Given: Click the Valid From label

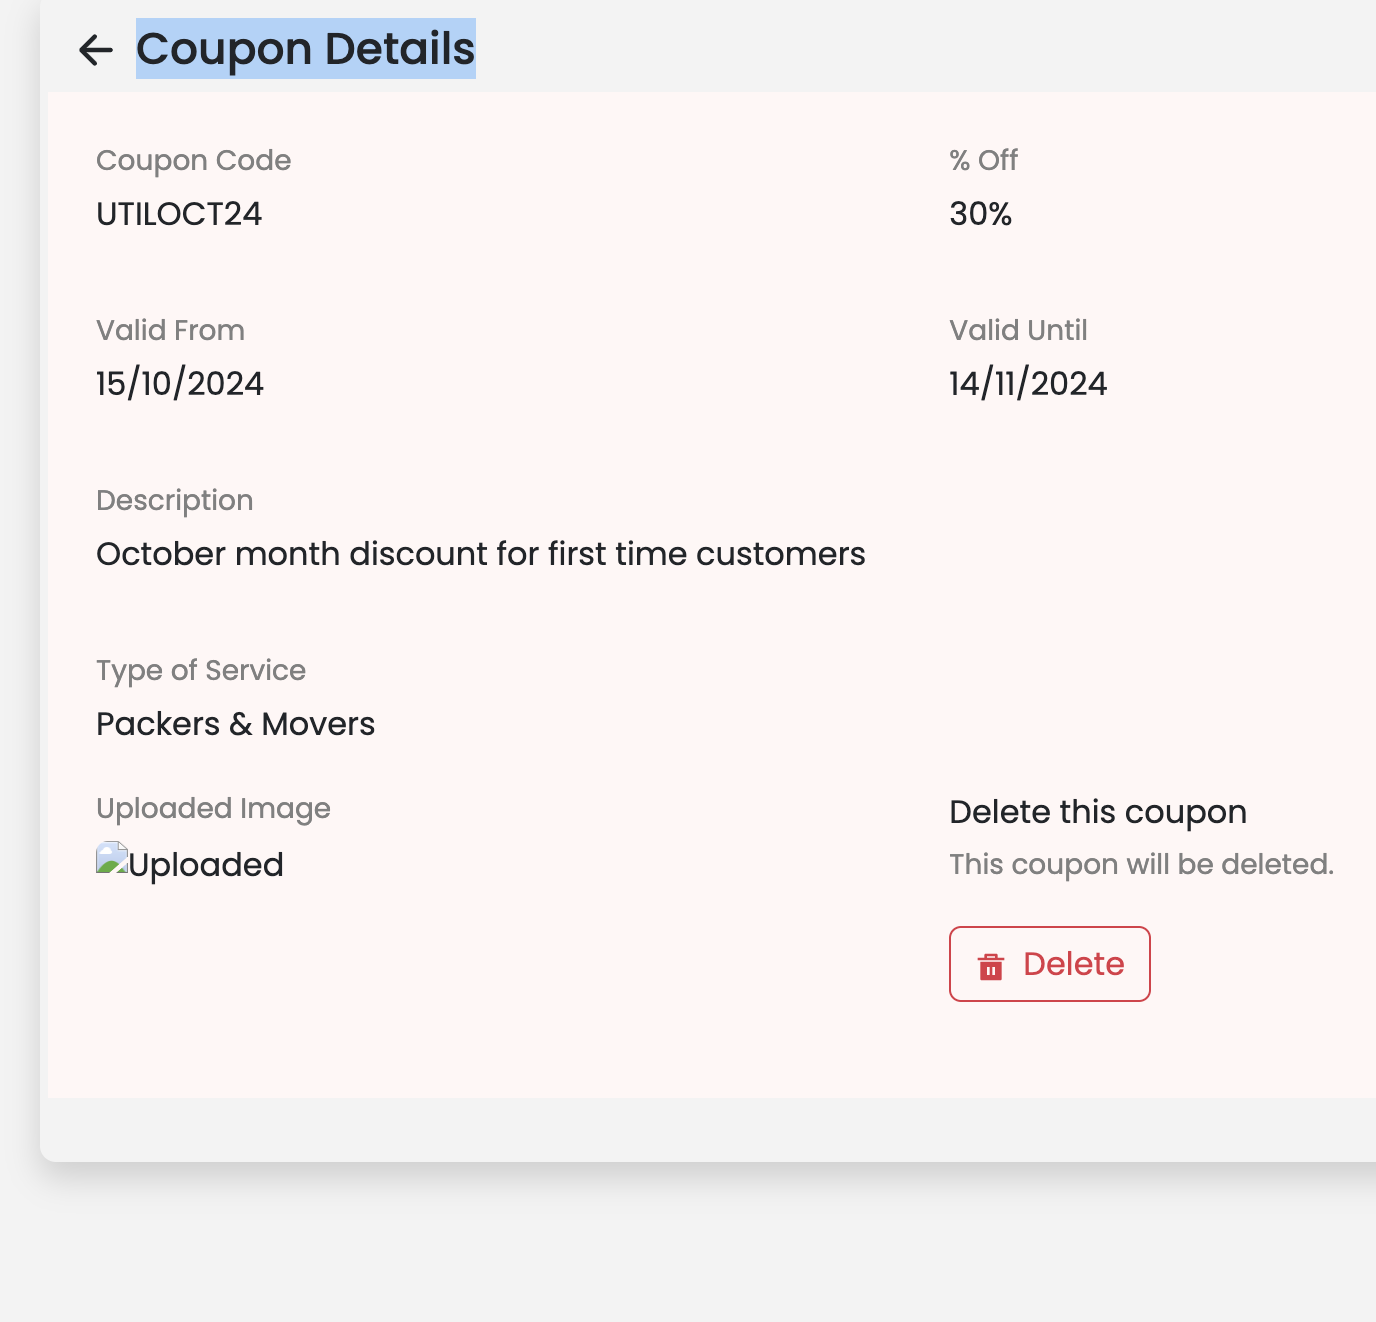Looking at the screenshot, I should coord(170,330).
